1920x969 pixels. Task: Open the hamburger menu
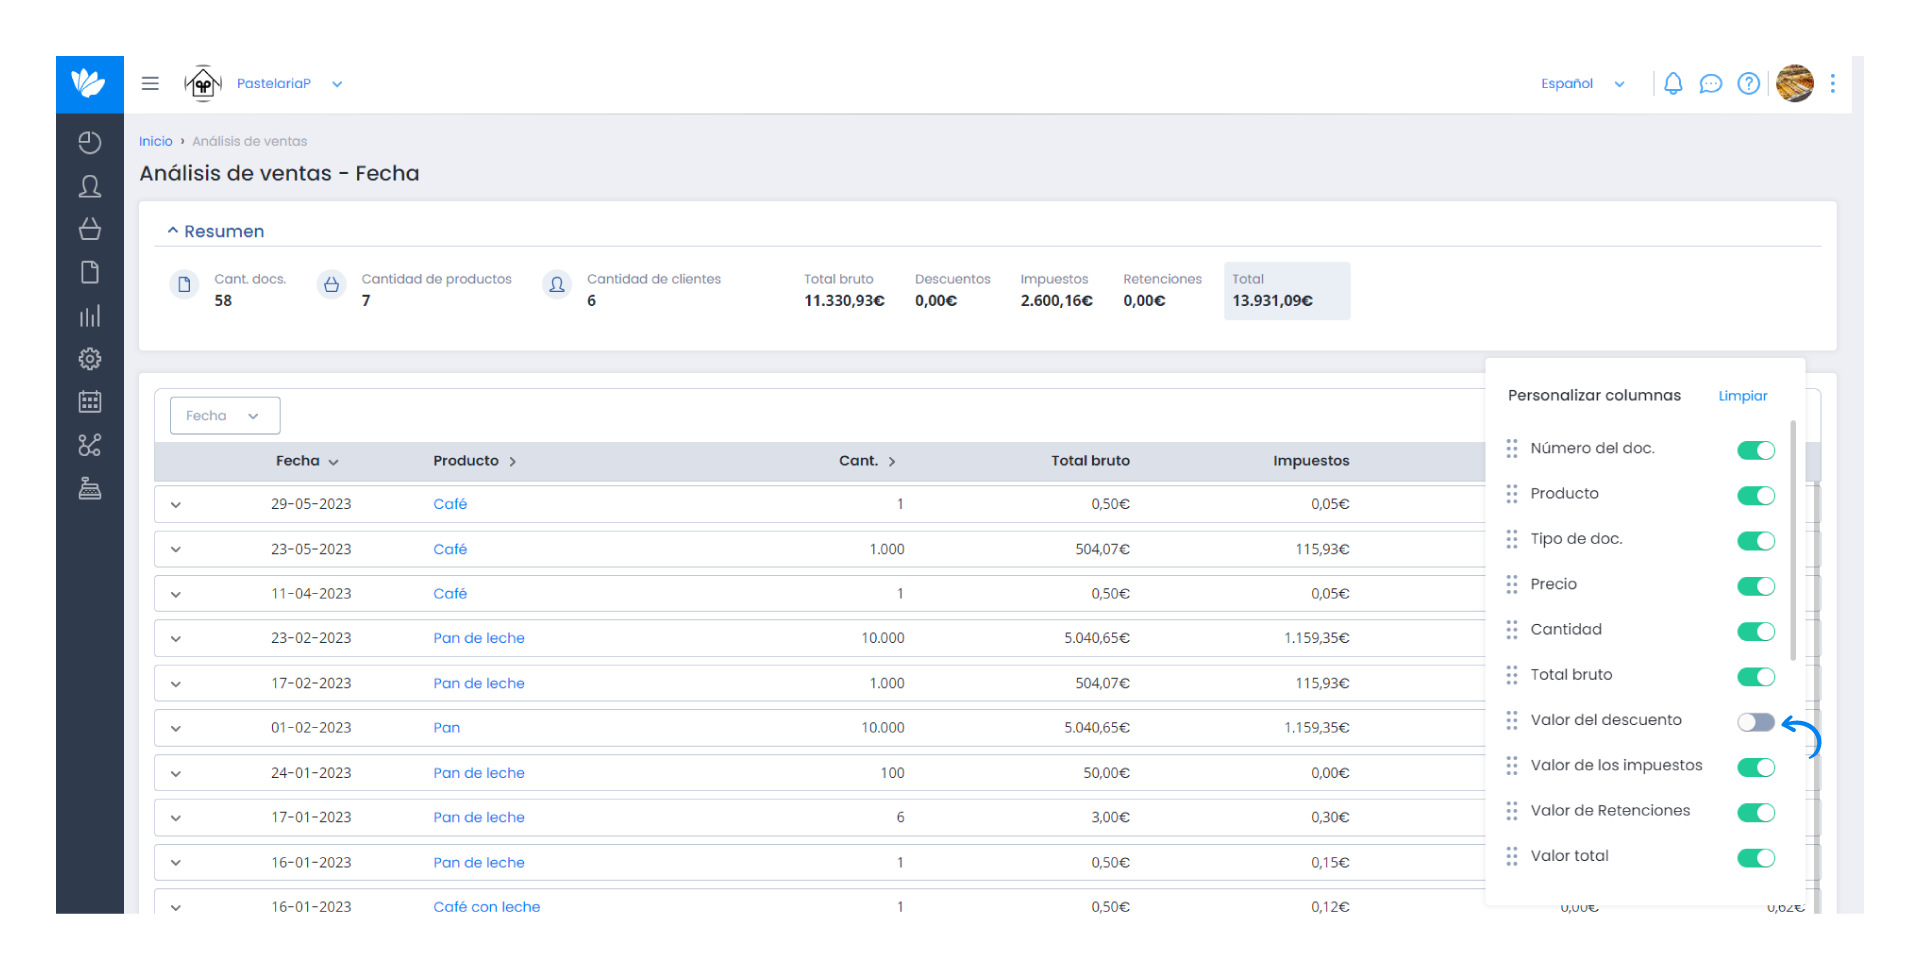(x=150, y=83)
